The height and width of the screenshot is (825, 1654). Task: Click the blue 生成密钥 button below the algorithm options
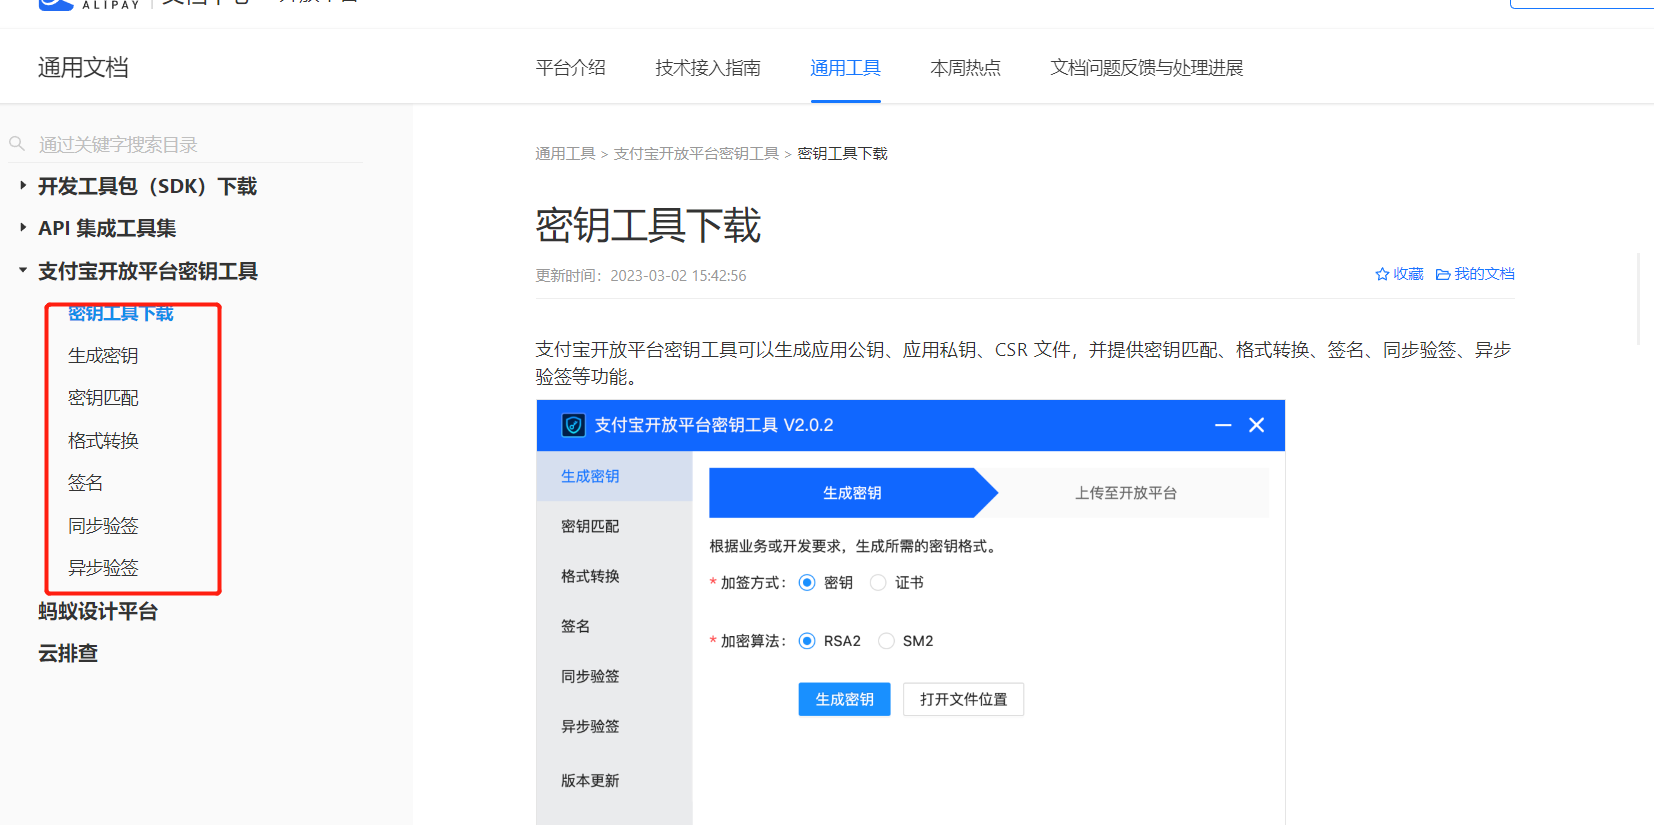(845, 699)
